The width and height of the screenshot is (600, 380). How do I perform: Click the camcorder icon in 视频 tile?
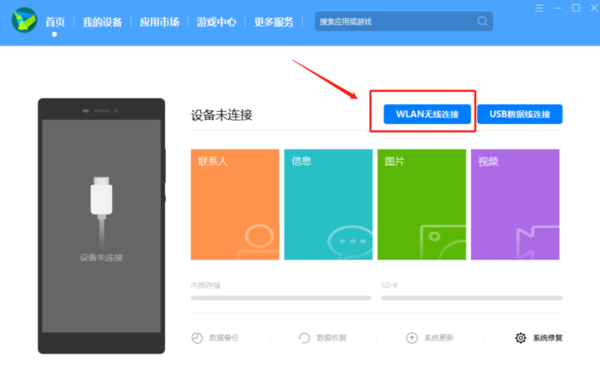coord(538,243)
